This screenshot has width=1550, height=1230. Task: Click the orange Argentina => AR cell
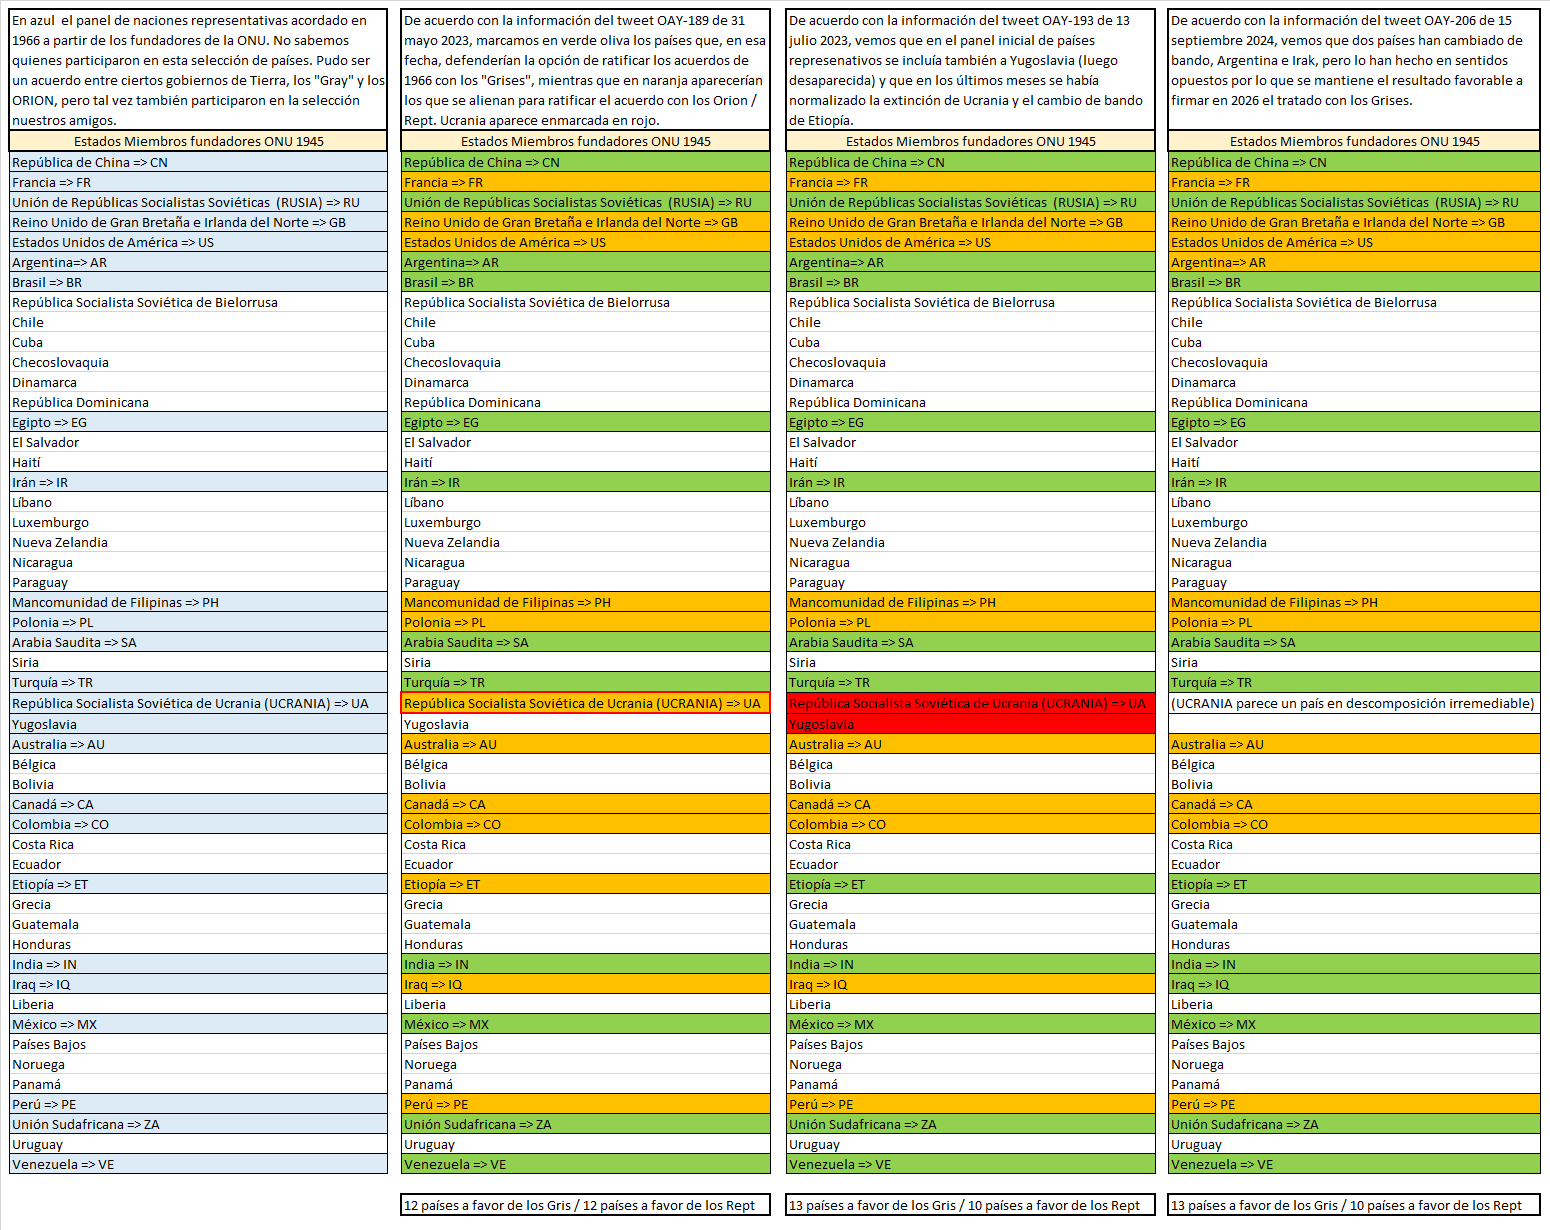point(1353,262)
